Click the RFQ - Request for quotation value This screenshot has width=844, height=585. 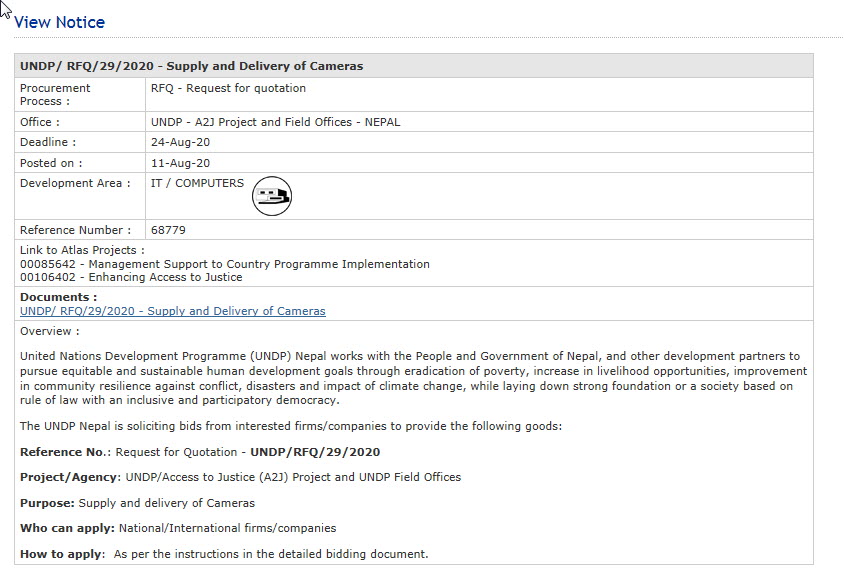coord(228,88)
